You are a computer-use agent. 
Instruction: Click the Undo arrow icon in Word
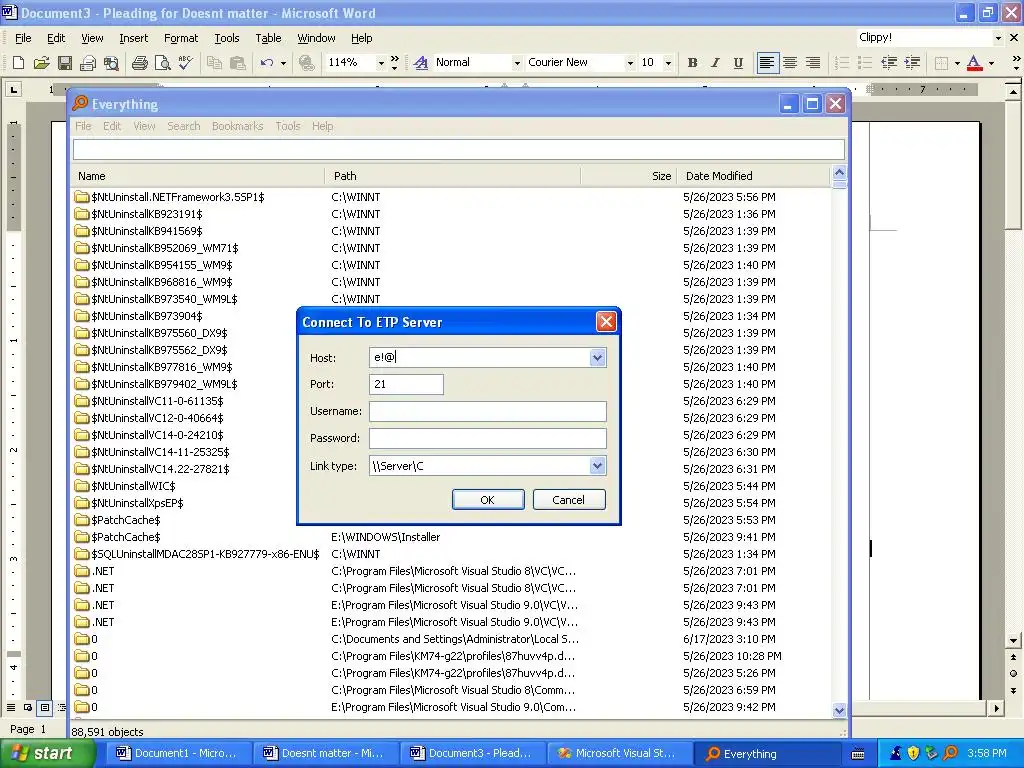[x=266, y=63]
